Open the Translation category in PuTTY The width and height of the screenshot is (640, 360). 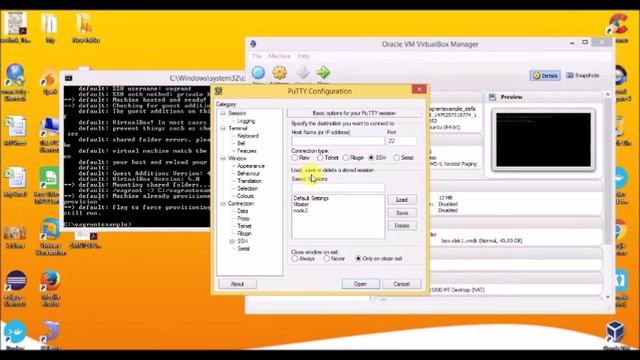coord(249,181)
